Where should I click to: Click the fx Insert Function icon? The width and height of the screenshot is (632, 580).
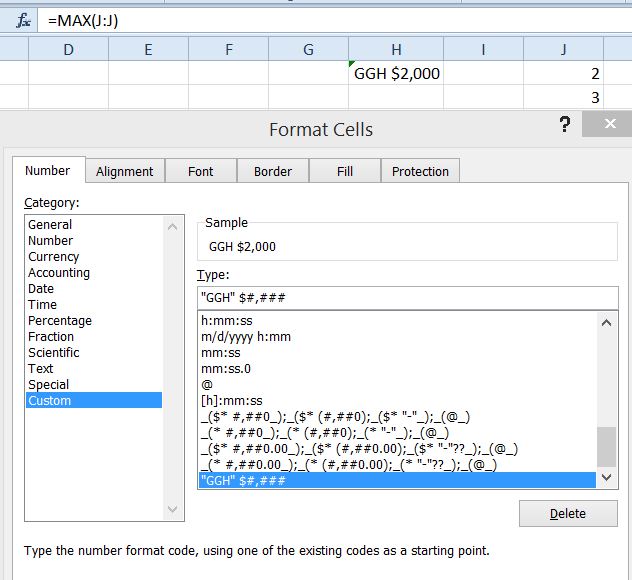21,20
